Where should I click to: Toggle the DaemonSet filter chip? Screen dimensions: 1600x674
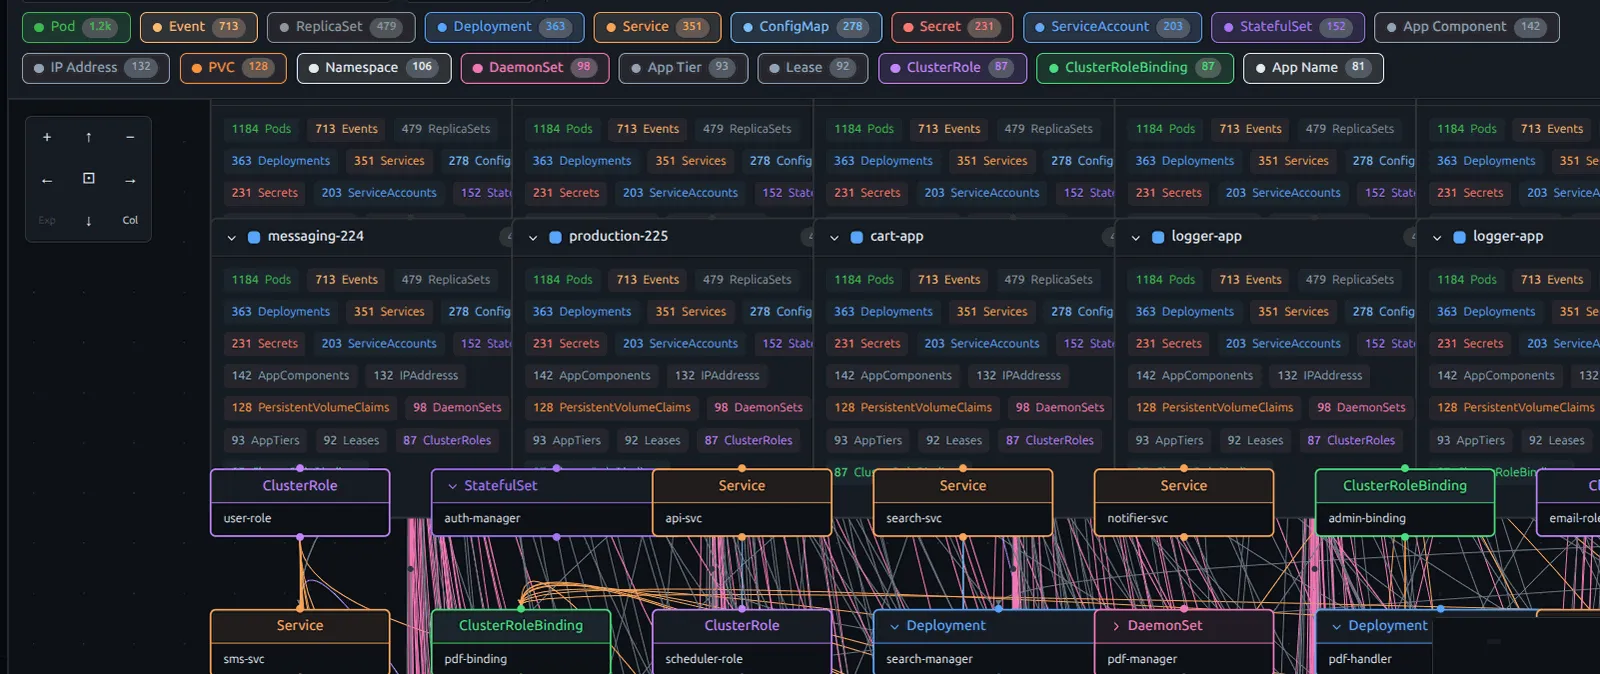(x=534, y=68)
